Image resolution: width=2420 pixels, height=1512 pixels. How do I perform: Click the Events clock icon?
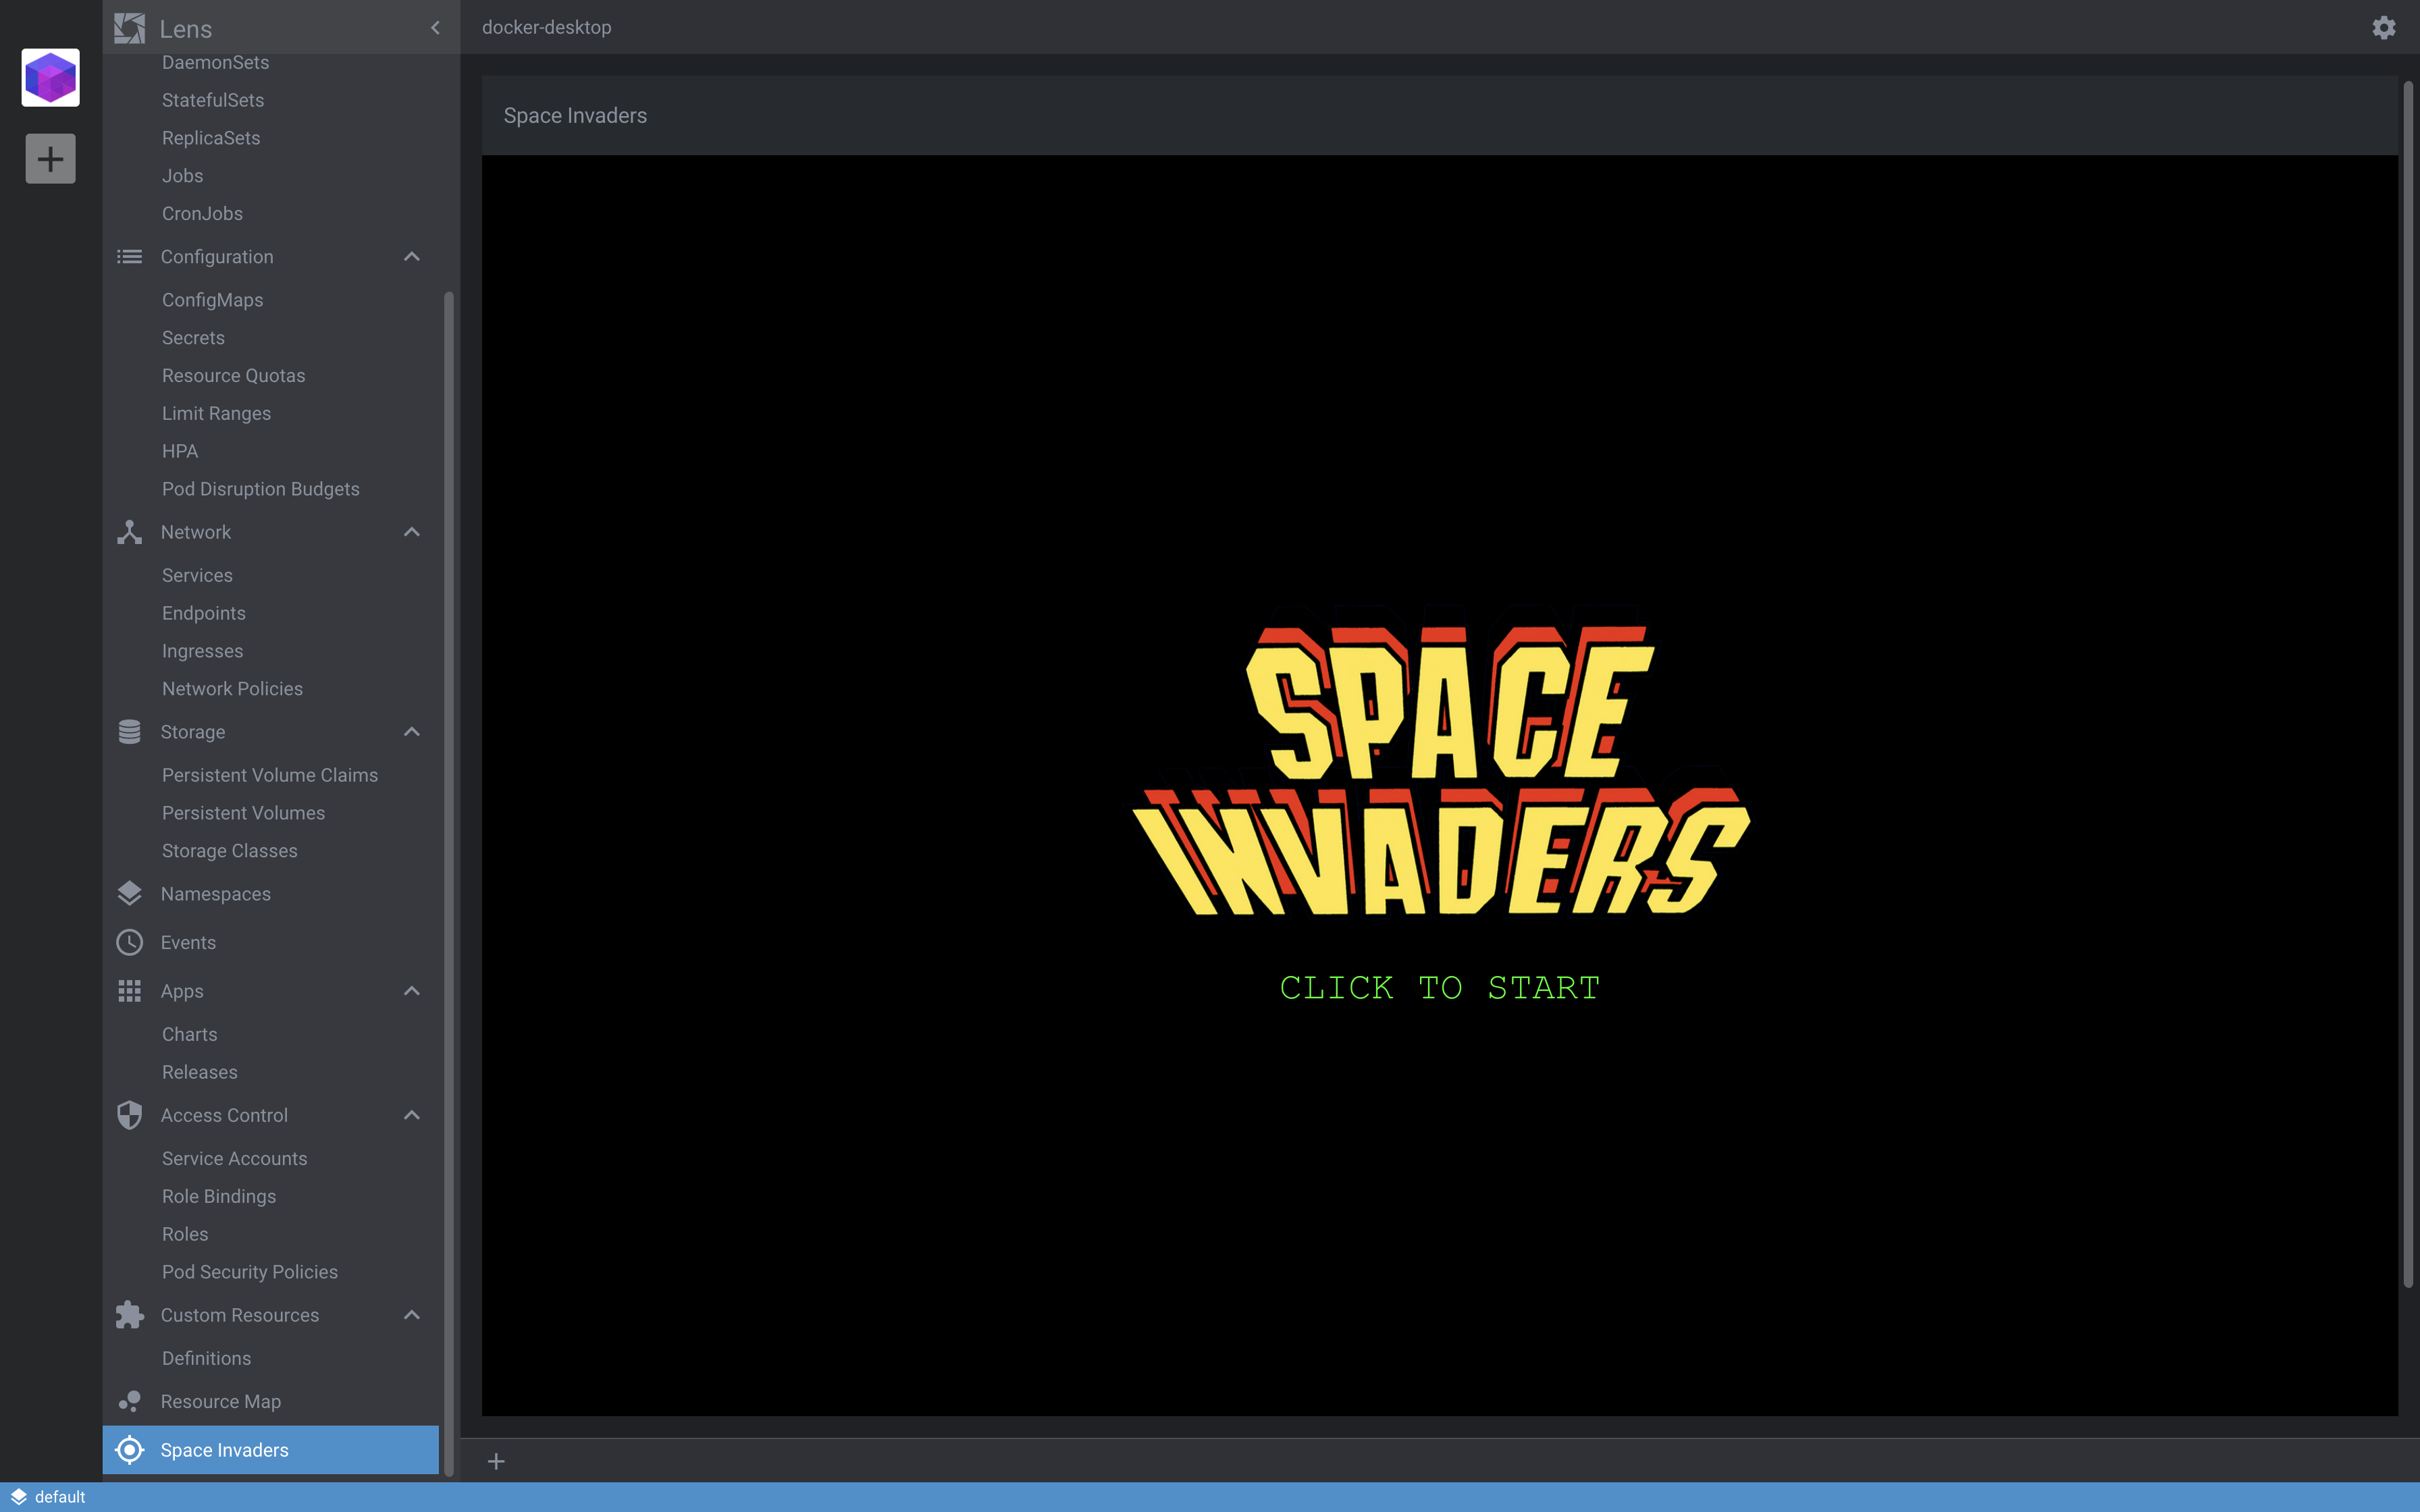129,942
